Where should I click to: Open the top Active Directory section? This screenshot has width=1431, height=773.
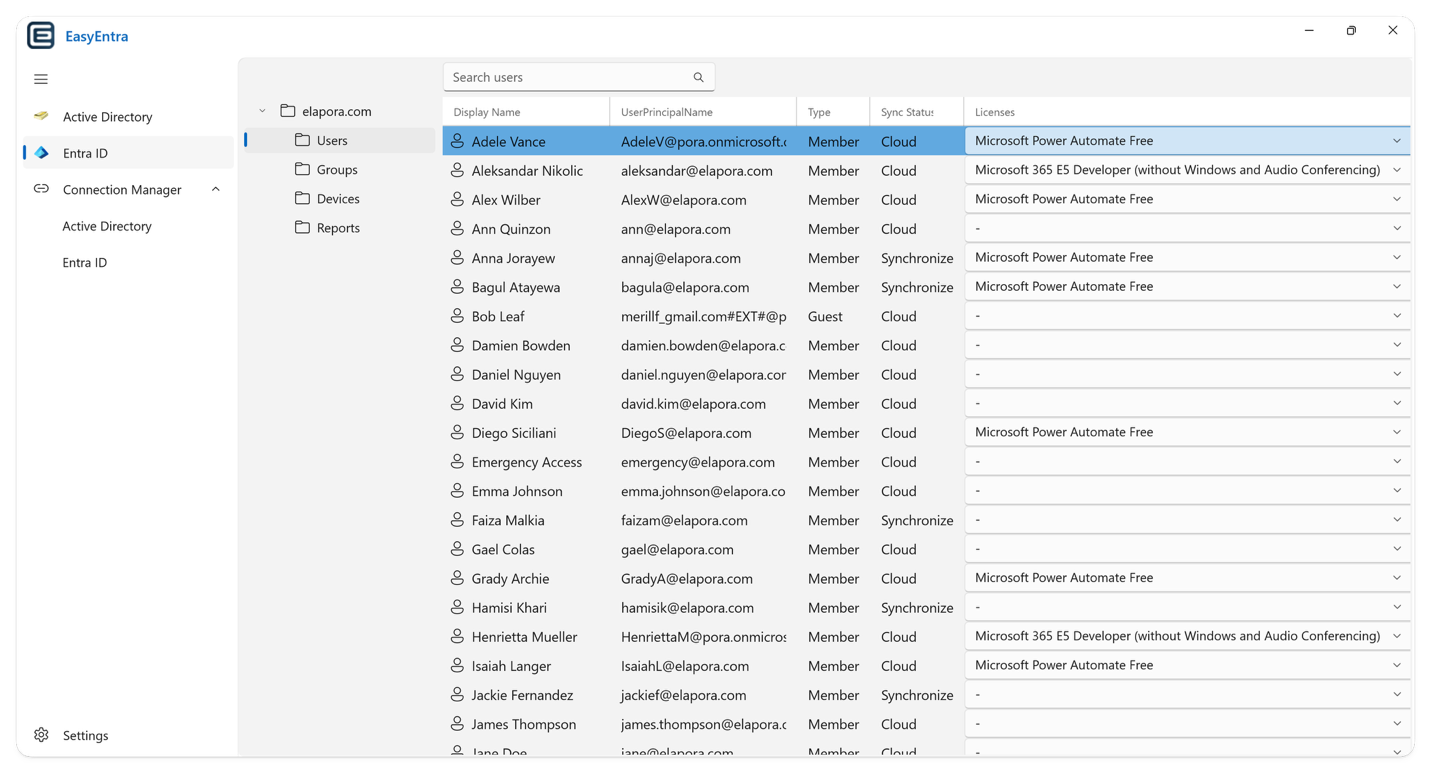tap(128, 116)
